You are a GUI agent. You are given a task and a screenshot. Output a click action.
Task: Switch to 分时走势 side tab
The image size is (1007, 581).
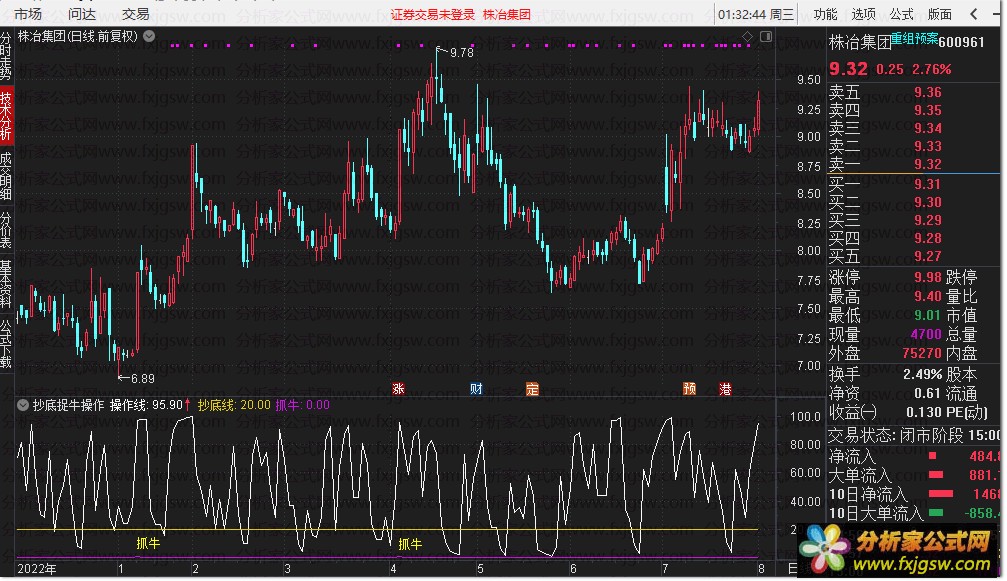pyautogui.click(x=6, y=55)
